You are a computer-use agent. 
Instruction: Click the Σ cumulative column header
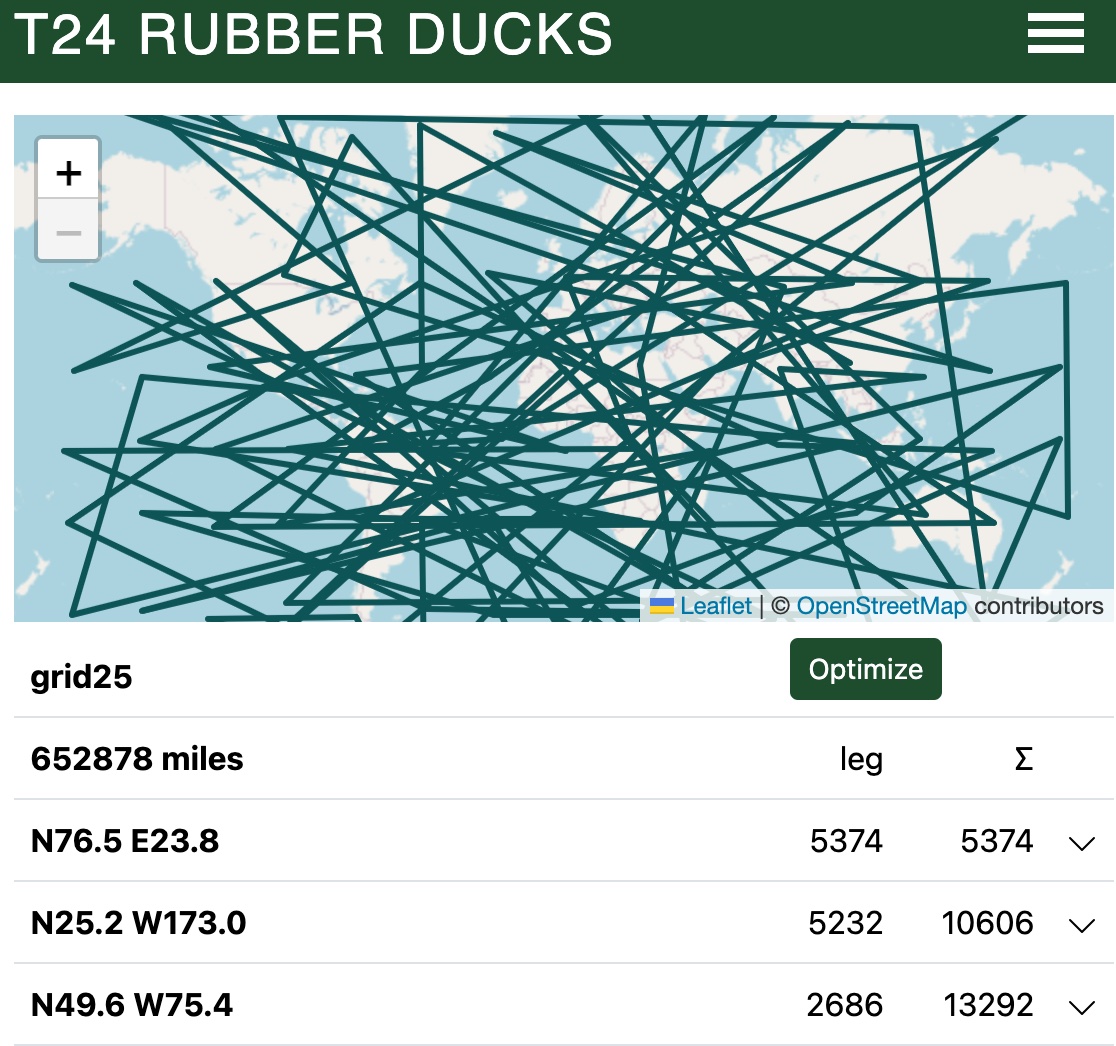point(1023,760)
